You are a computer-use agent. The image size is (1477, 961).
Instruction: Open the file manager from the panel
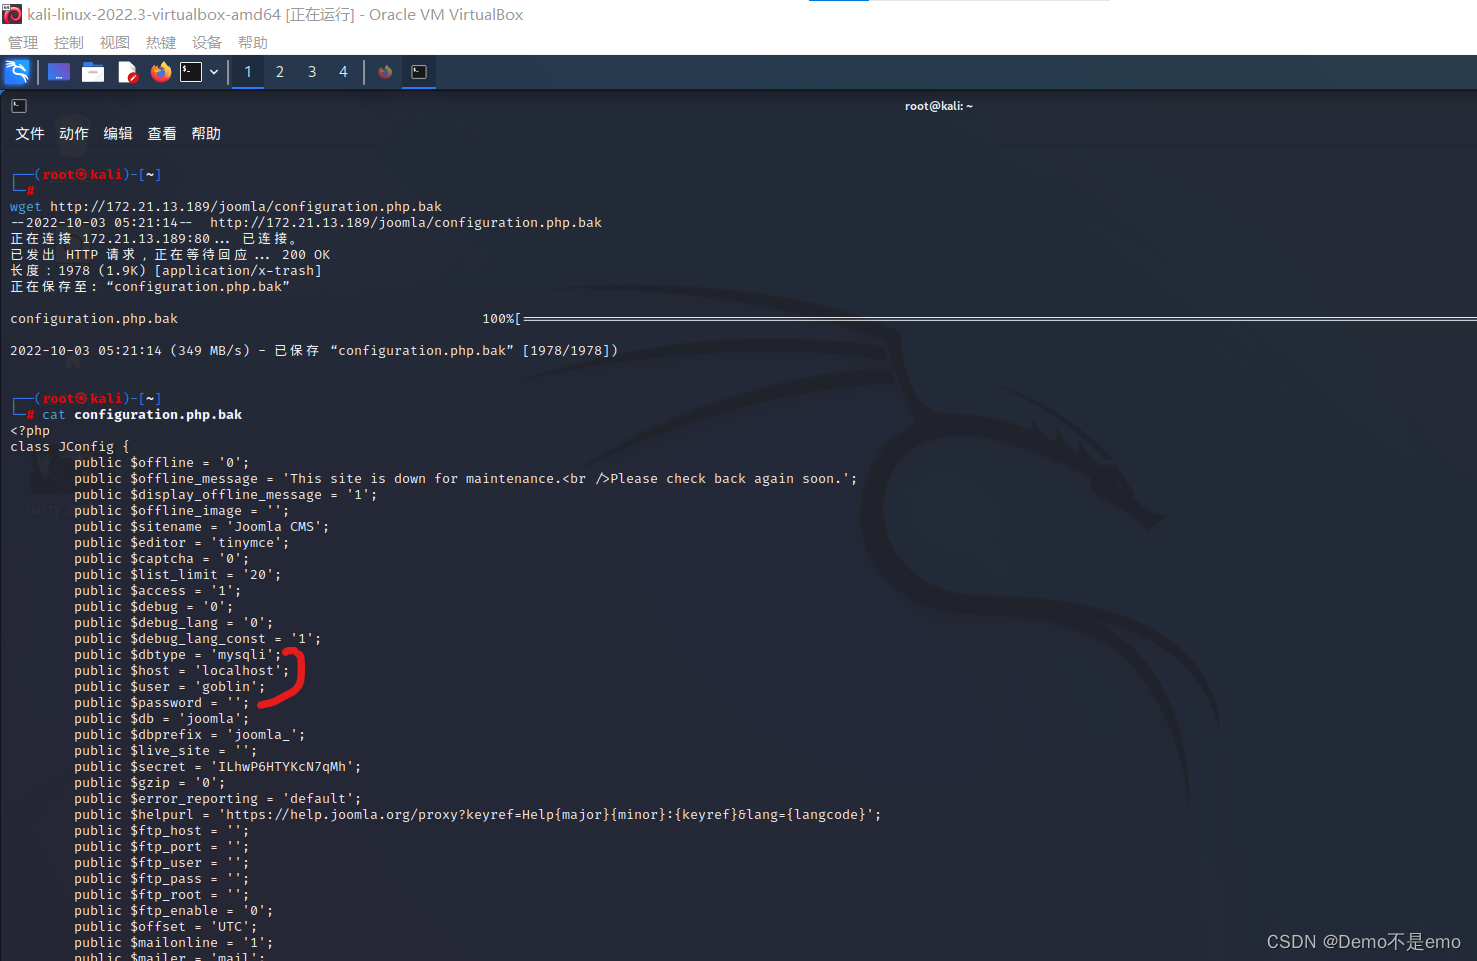(x=93, y=72)
